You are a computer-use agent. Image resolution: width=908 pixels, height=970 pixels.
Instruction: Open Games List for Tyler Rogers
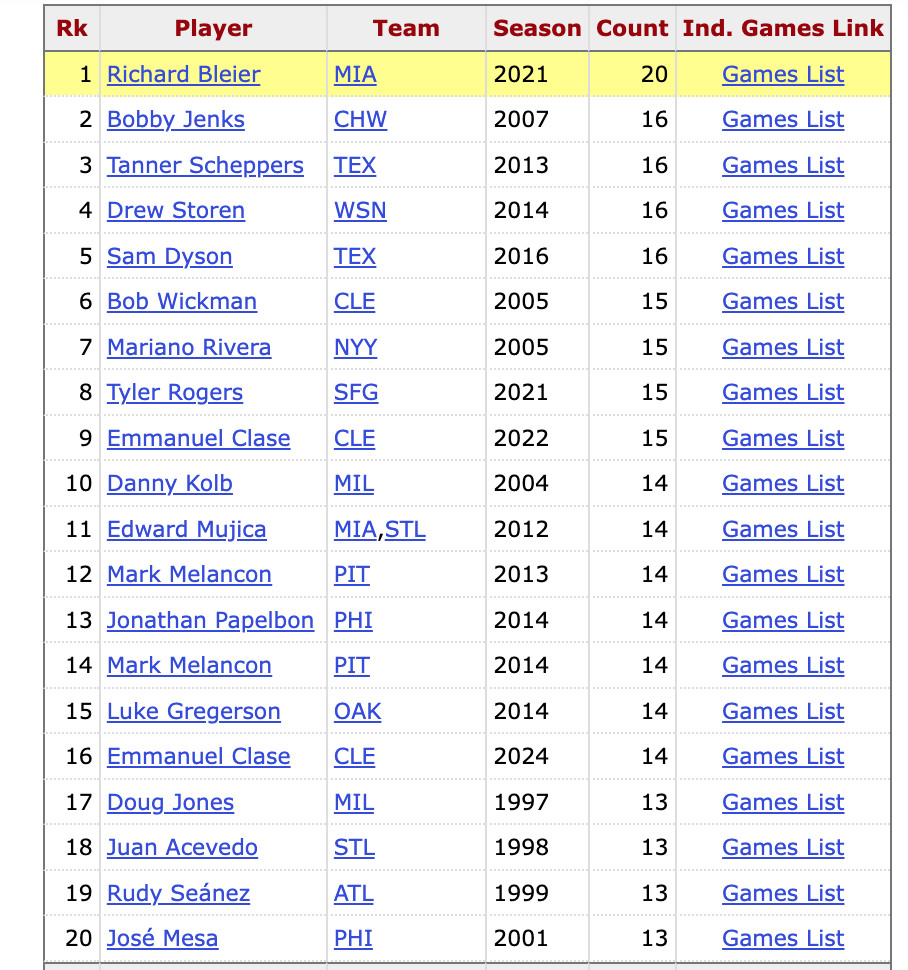tap(783, 393)
